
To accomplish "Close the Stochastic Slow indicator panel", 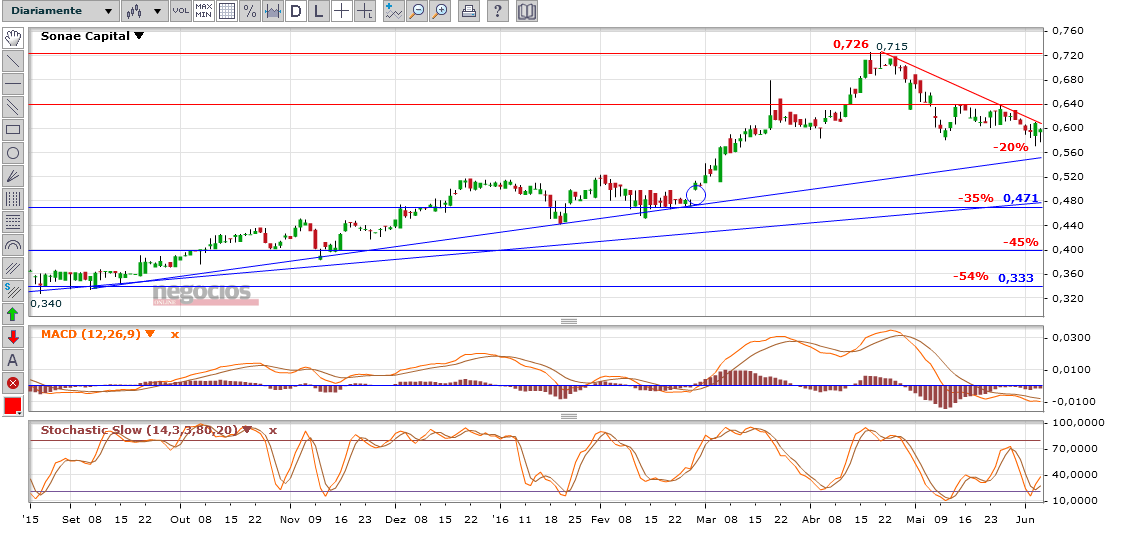I will (272, 431).
